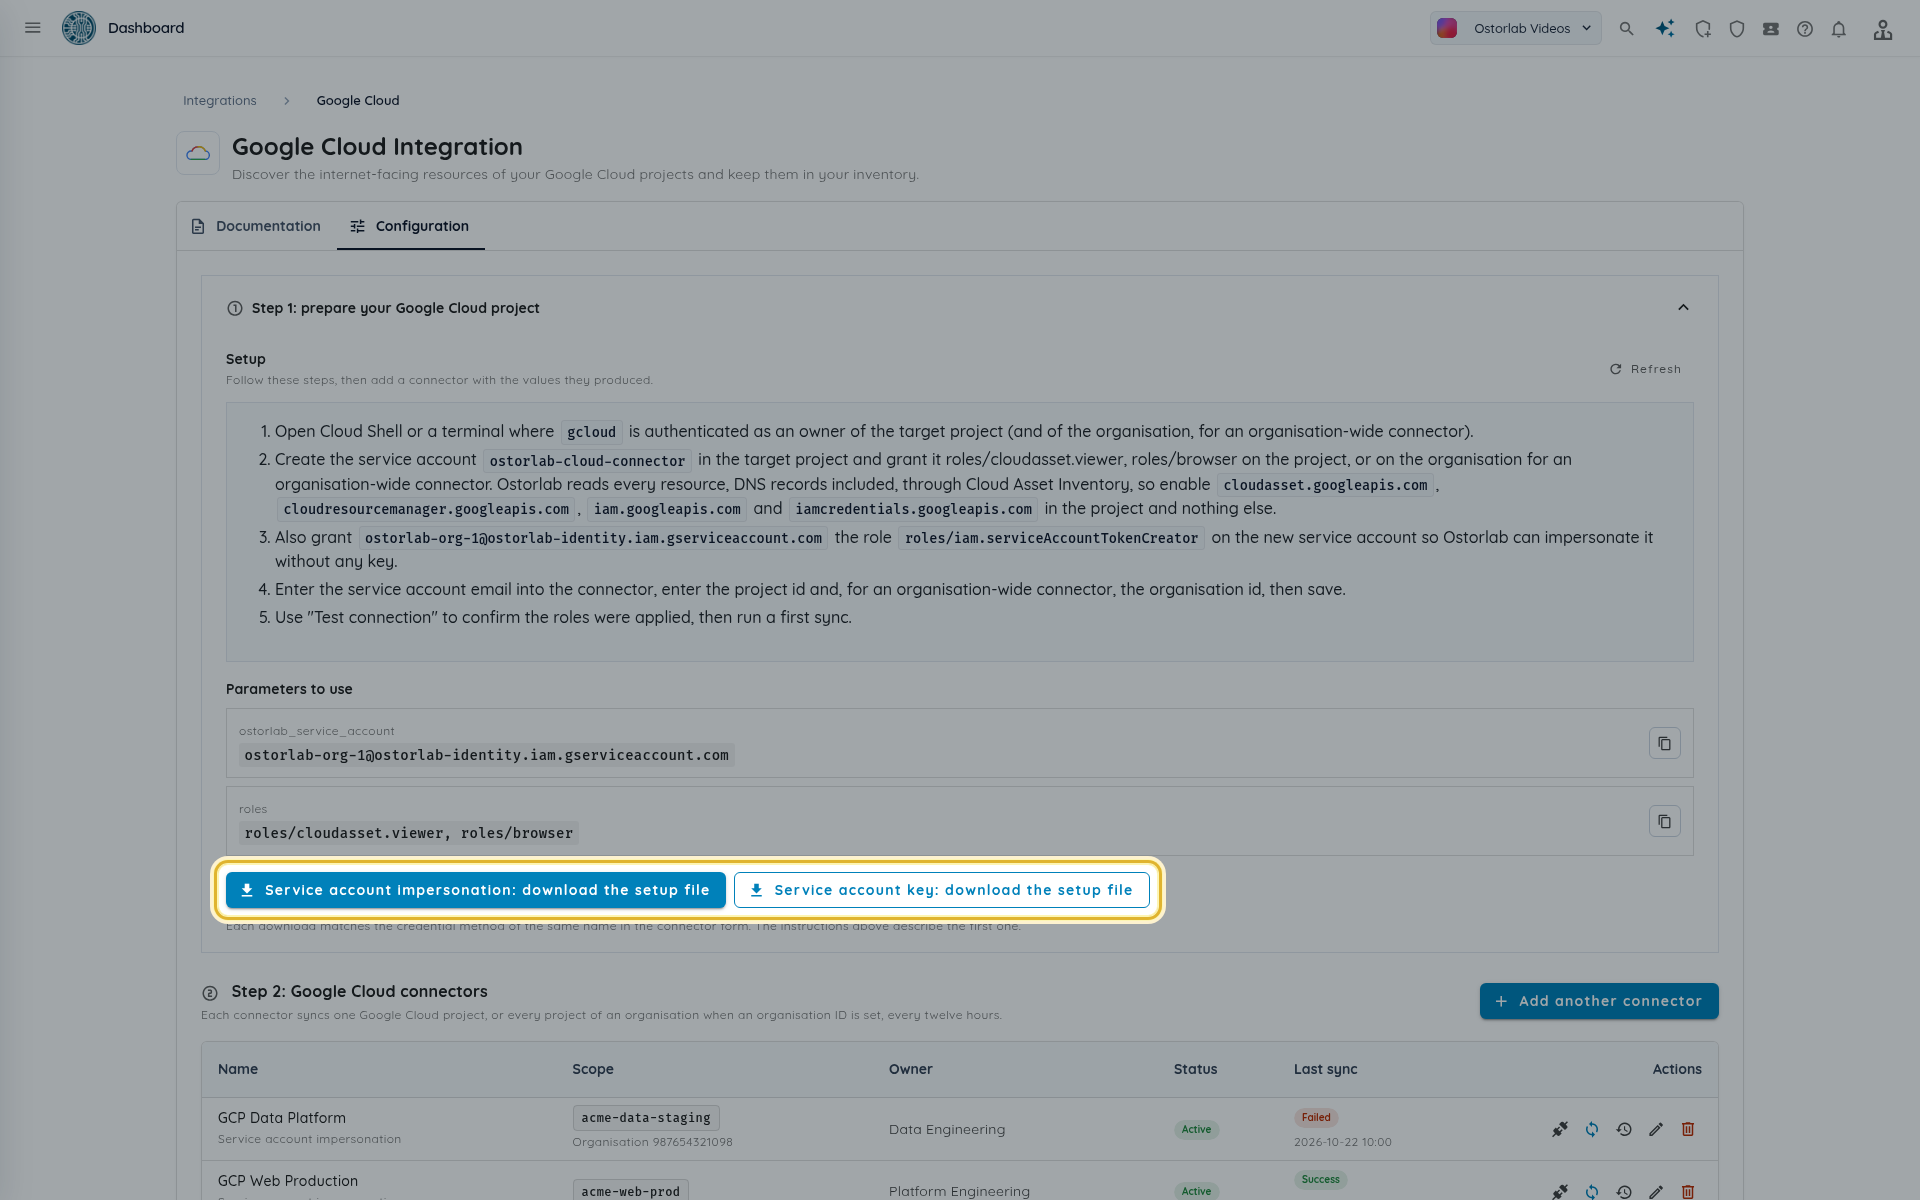Open the user account icon in header
The image size is (1920, 1200).
tap(1883, 29)
